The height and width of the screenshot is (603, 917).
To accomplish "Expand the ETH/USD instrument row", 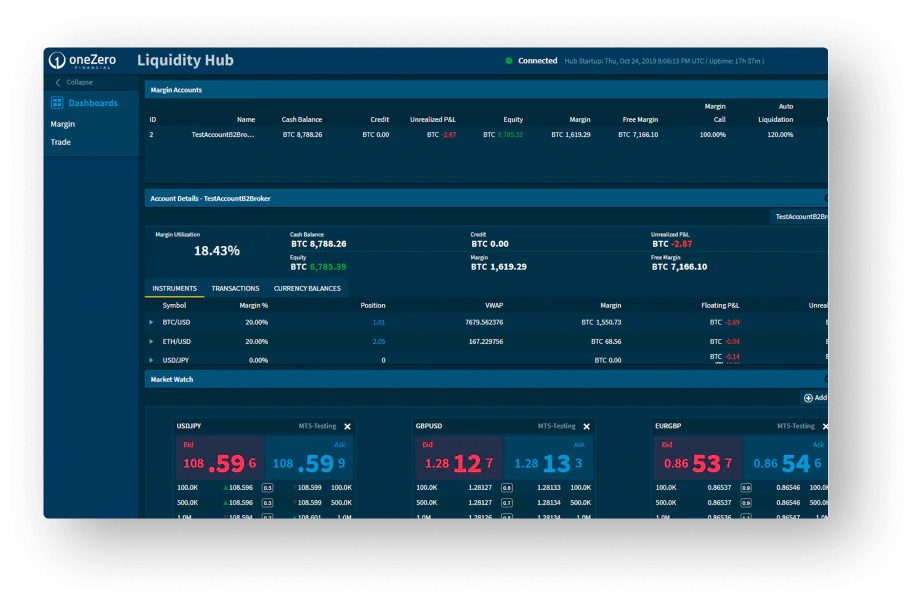I will pyautogui.click(x=151, y=342).
